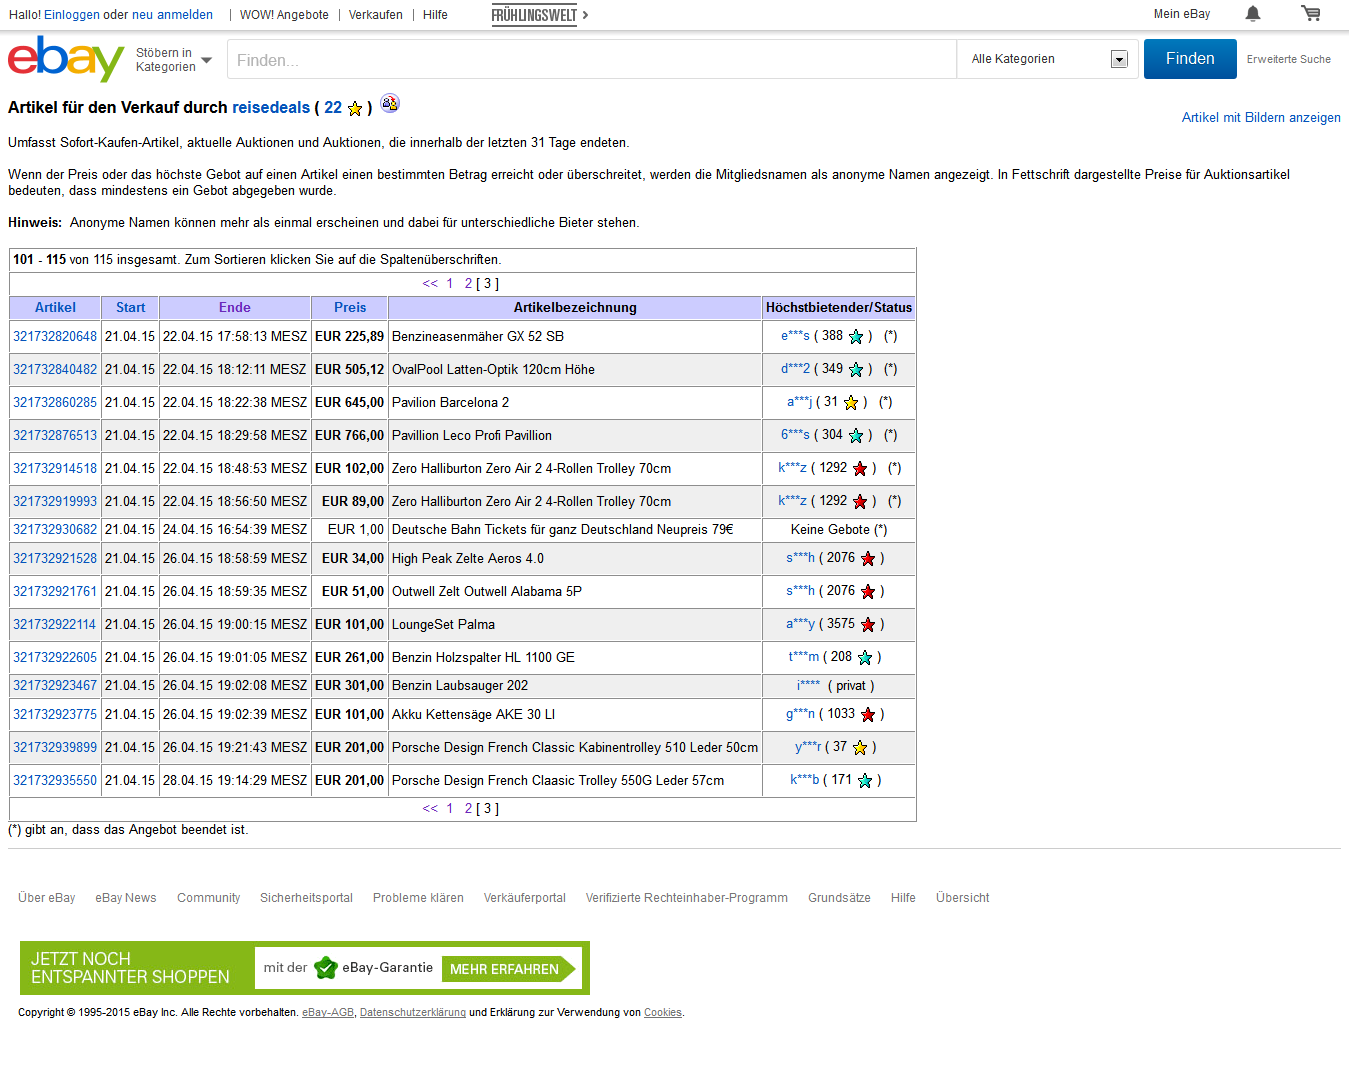This screenshot has width=1349, height=1069.
Task: Open Cookies link in footer
Action: [663, 1012]
